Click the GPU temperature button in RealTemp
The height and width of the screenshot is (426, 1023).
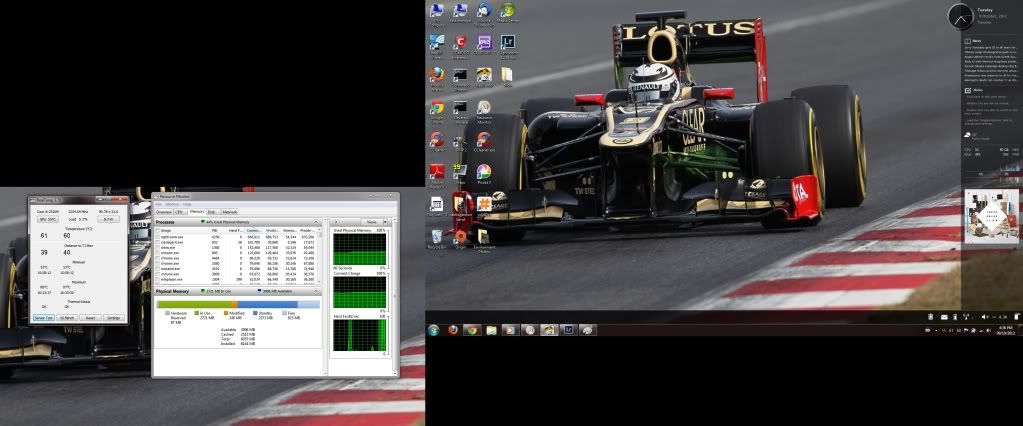[46, 219]
